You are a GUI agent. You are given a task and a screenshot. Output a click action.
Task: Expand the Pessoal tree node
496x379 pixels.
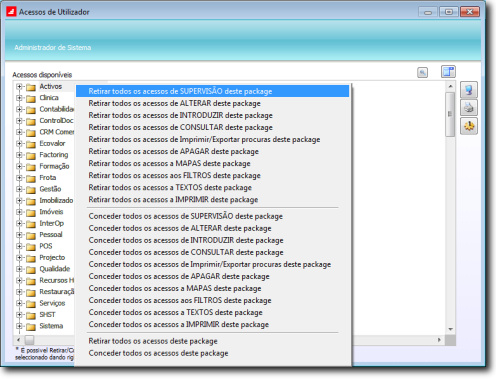(x=19, y=235)
